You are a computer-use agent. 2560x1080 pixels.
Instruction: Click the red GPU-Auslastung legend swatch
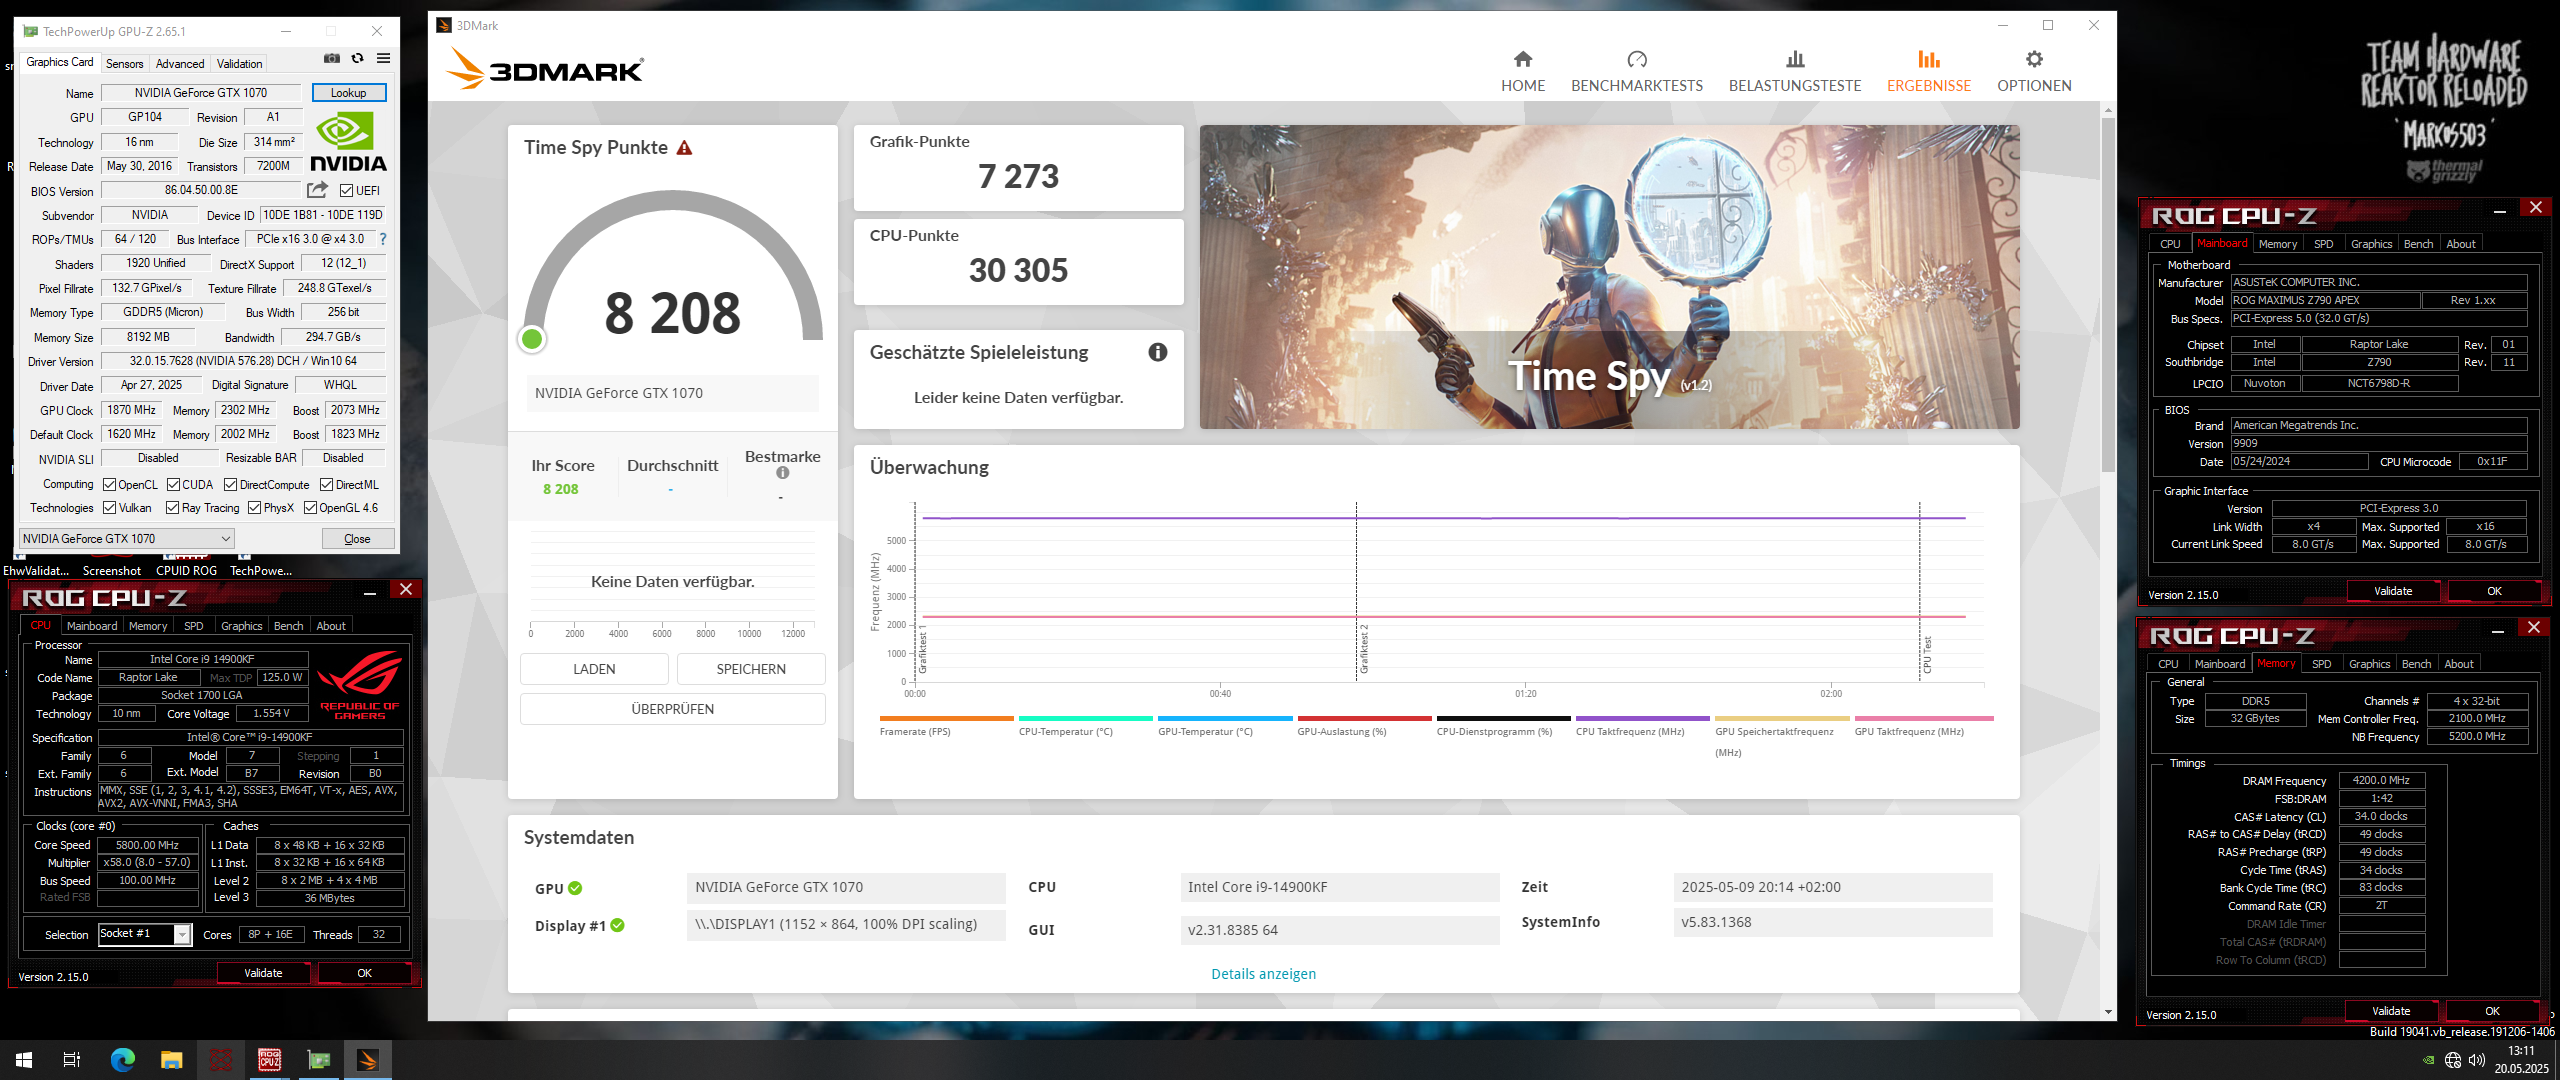1364,718
